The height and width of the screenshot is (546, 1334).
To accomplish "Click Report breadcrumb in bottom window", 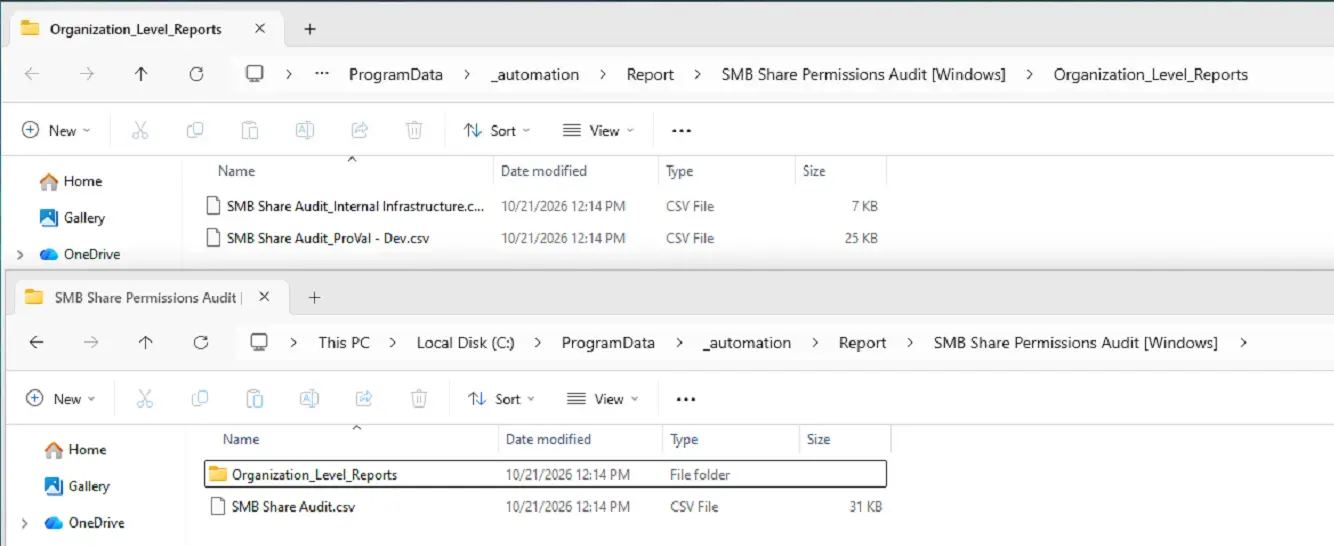I will (x=863, y=342).
